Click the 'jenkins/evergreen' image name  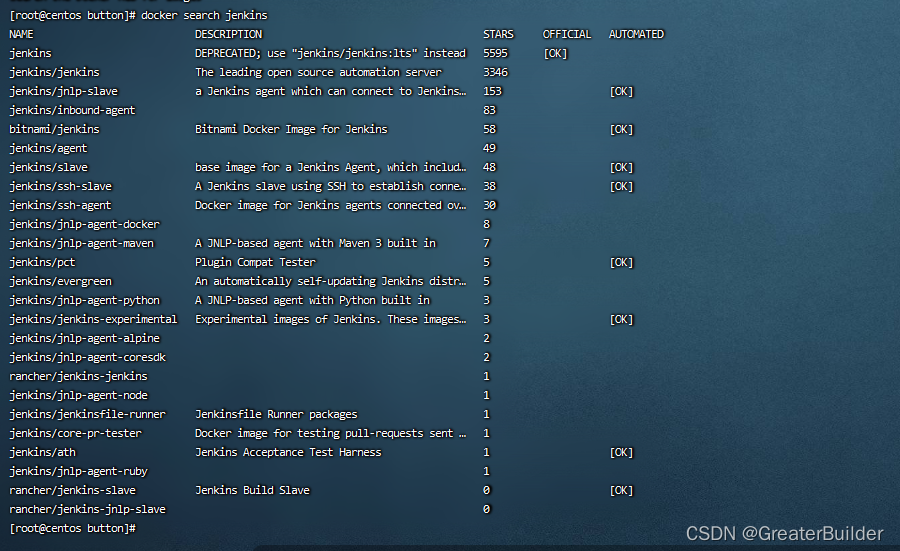pyautogui.click(x=60, y=281)
